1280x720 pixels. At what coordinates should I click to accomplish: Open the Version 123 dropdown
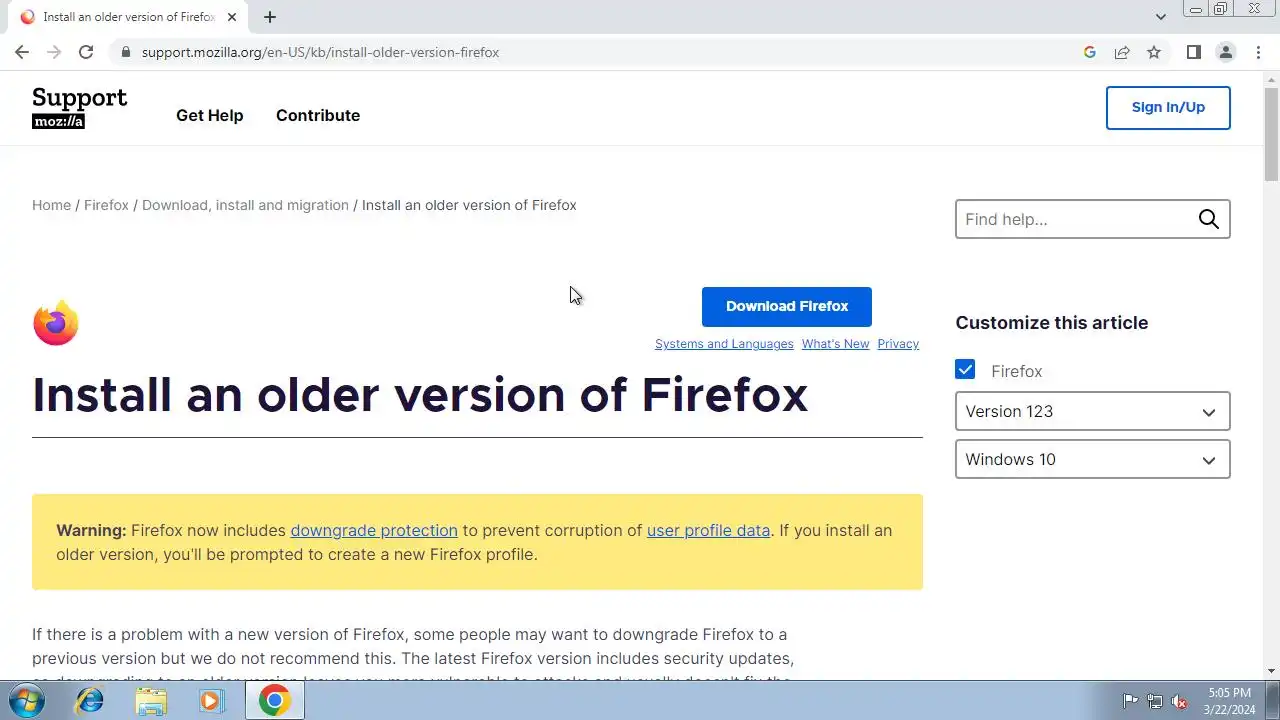click(x=1093, y=411)
